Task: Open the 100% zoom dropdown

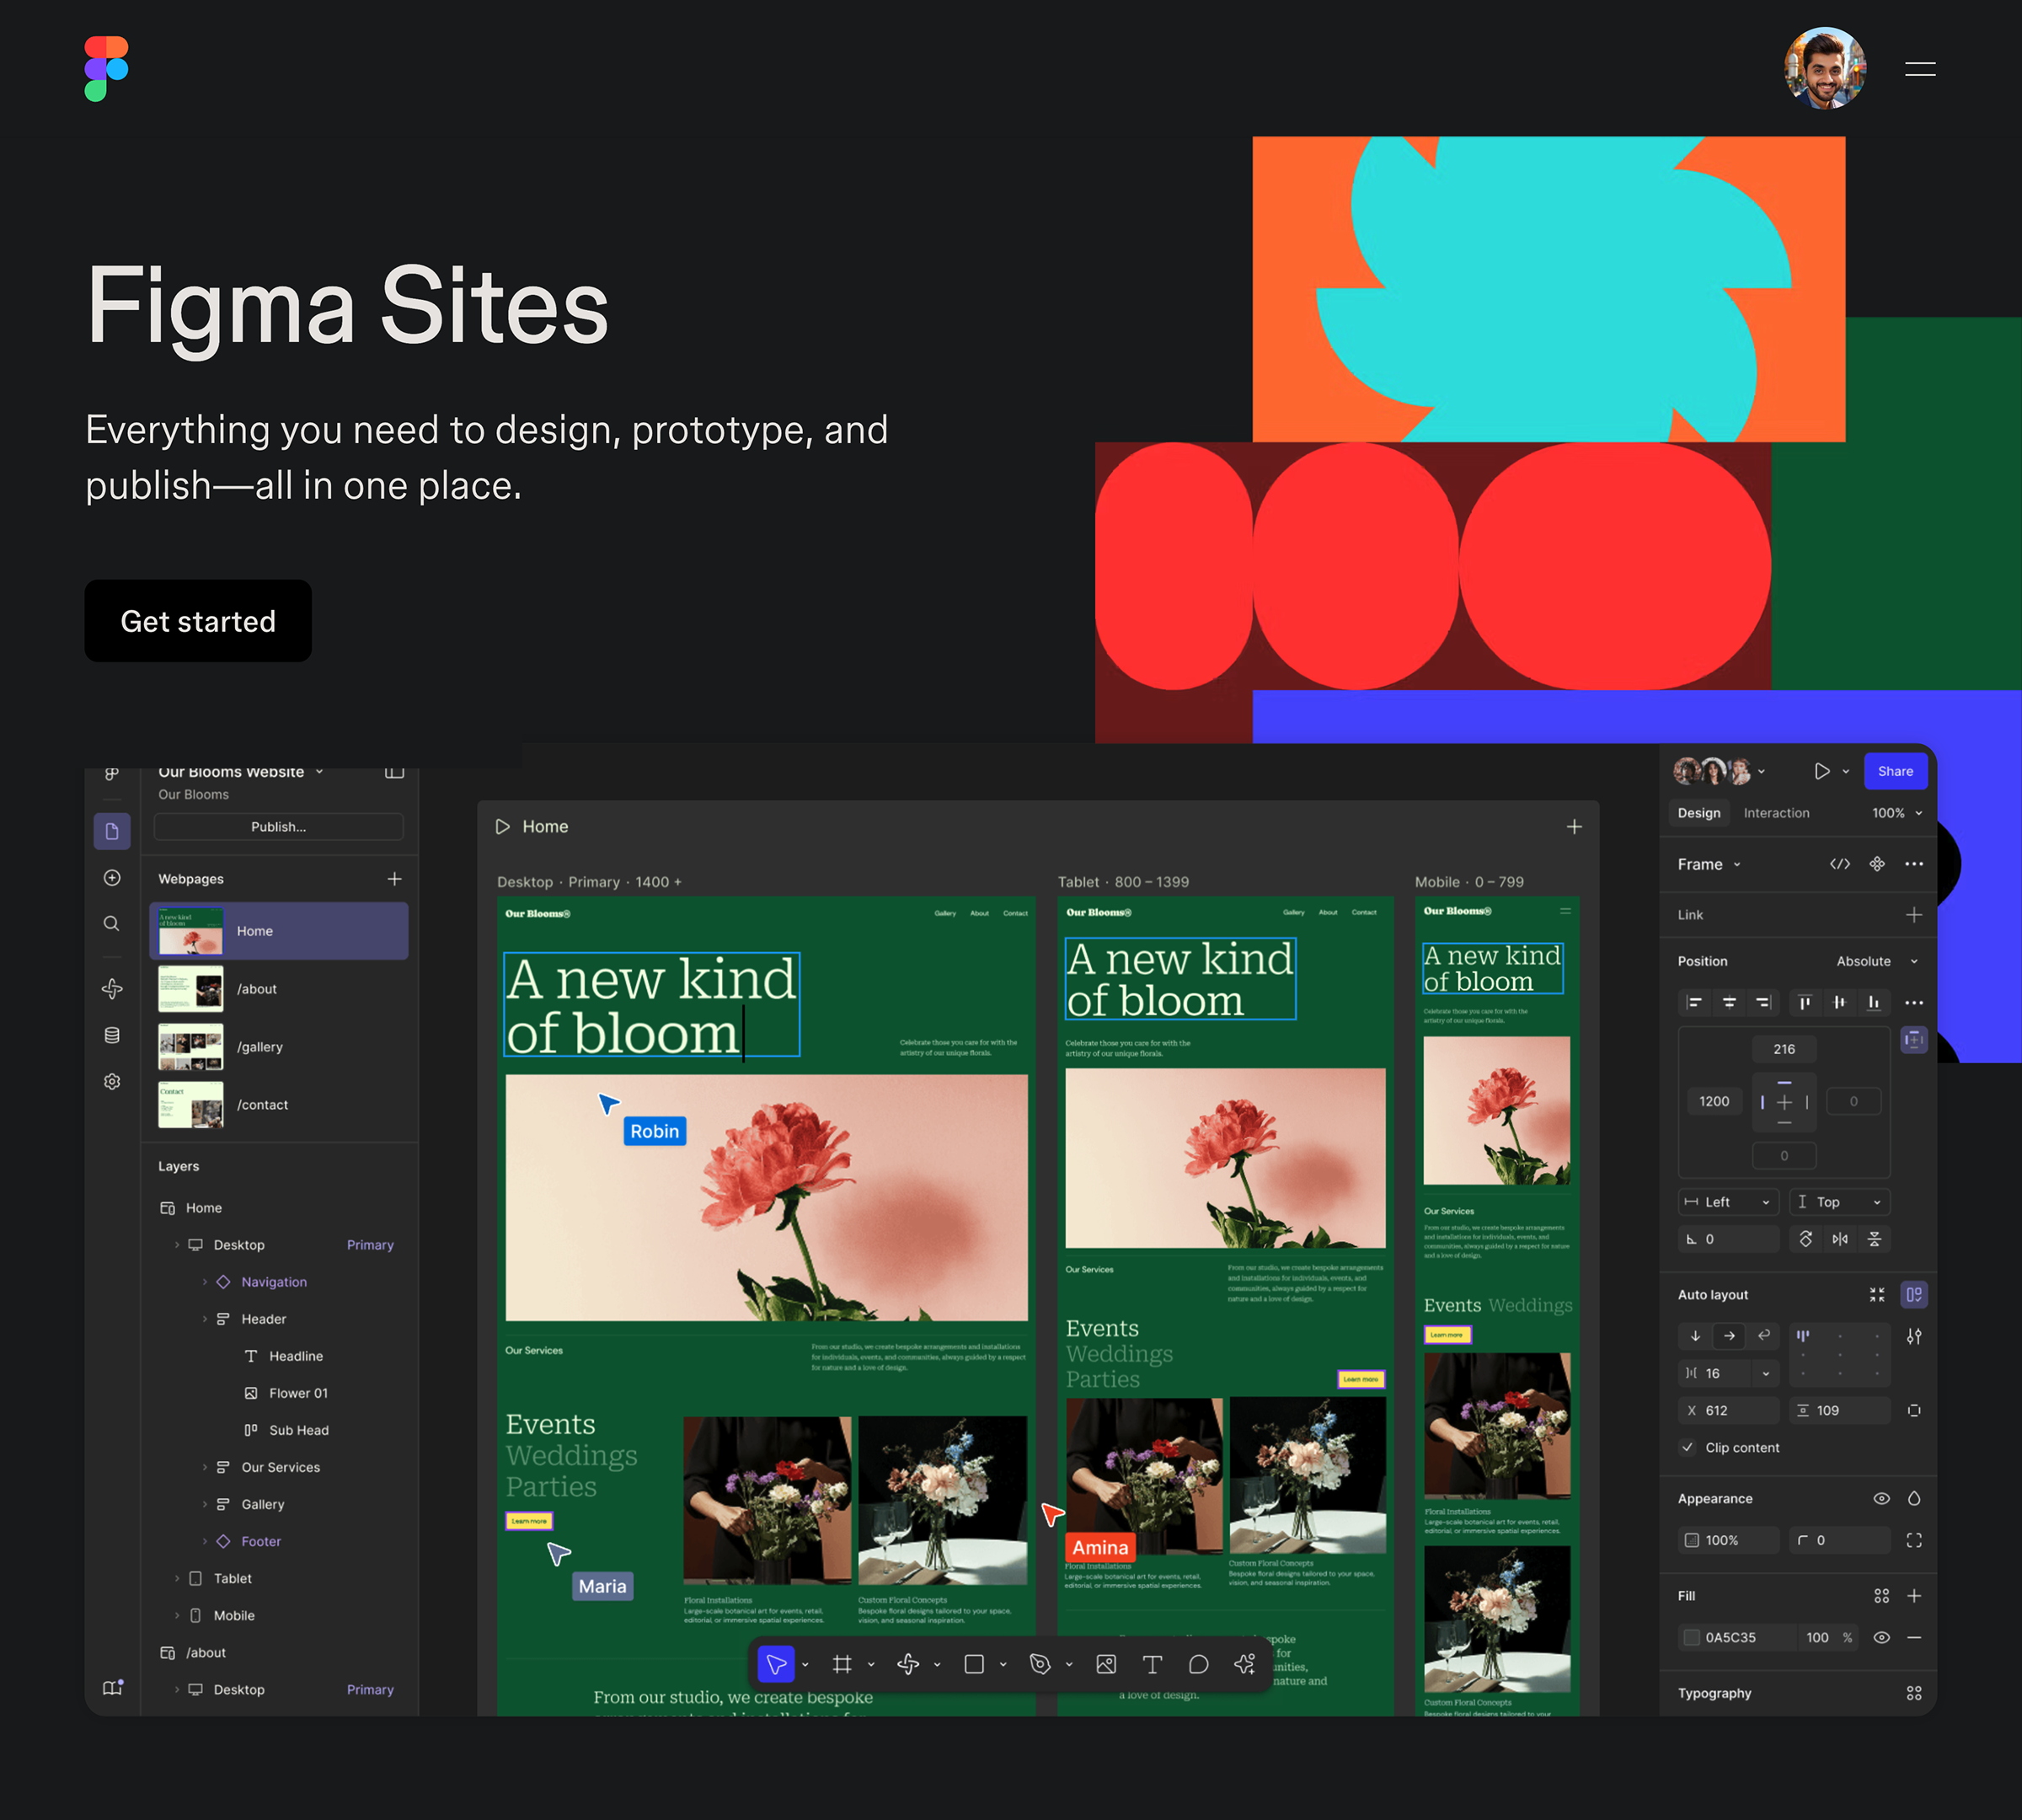Action: pyautogui.click(x=1896, y=813)
